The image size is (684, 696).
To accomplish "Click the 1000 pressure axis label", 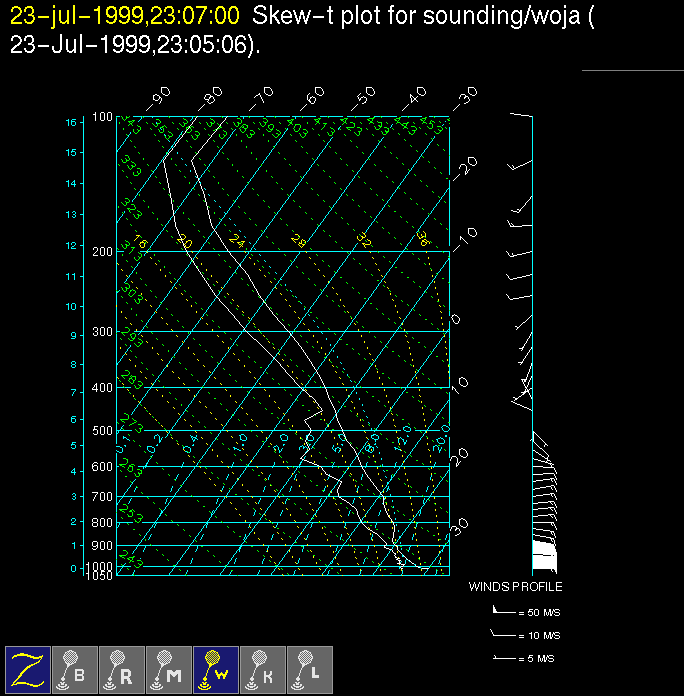I will pyautogui.click(x=100, y=566).
